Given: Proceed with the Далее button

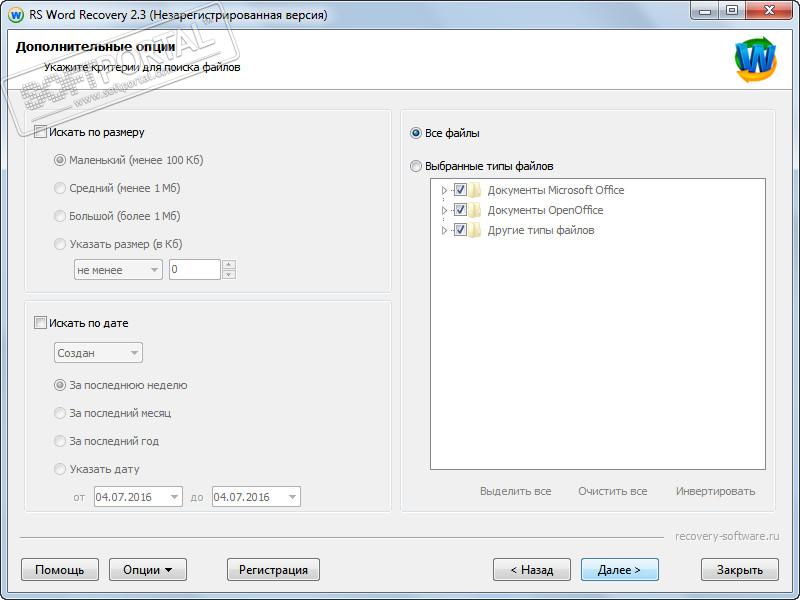Looking at the screenshot, I should [620, 569].
